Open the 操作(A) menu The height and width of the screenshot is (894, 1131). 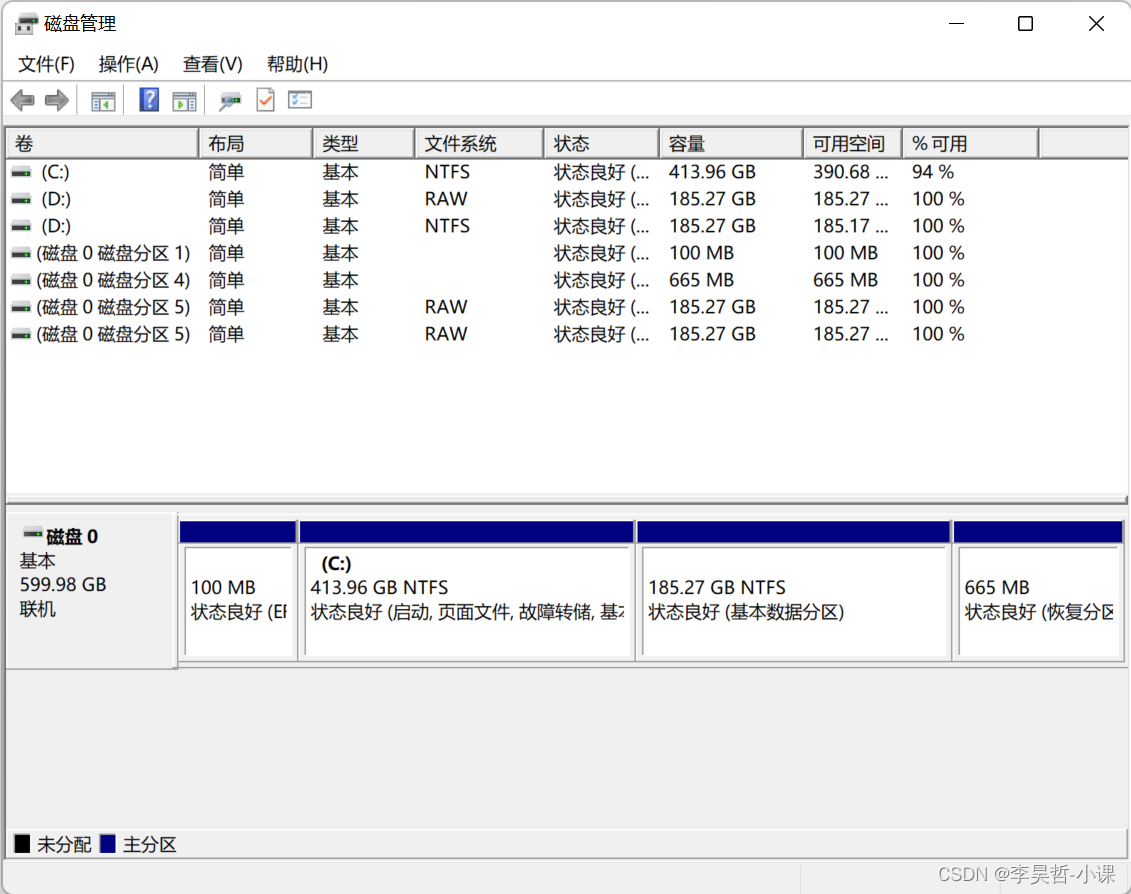coord(128,64)
